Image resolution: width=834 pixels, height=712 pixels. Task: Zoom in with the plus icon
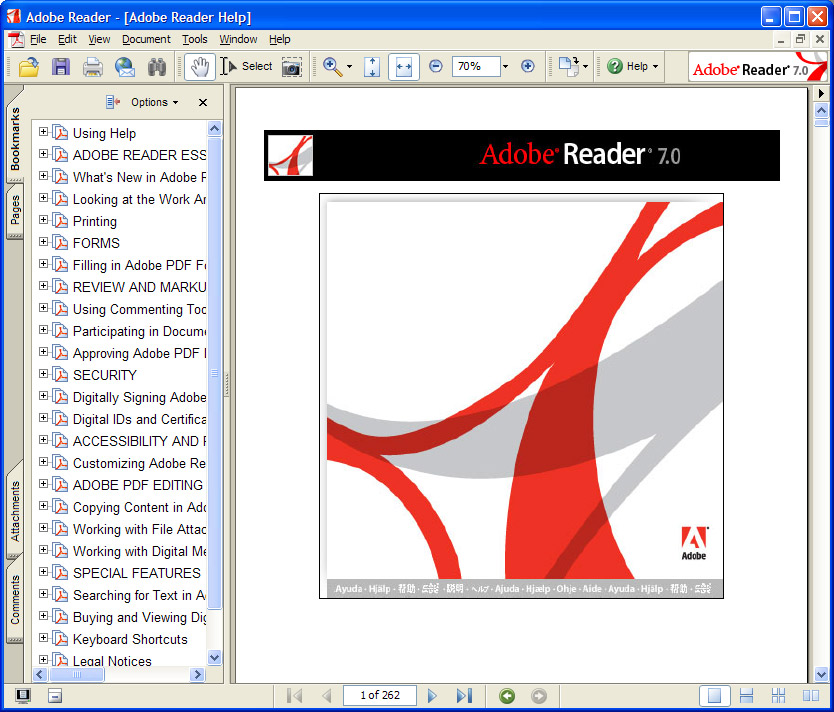(528, 66)
